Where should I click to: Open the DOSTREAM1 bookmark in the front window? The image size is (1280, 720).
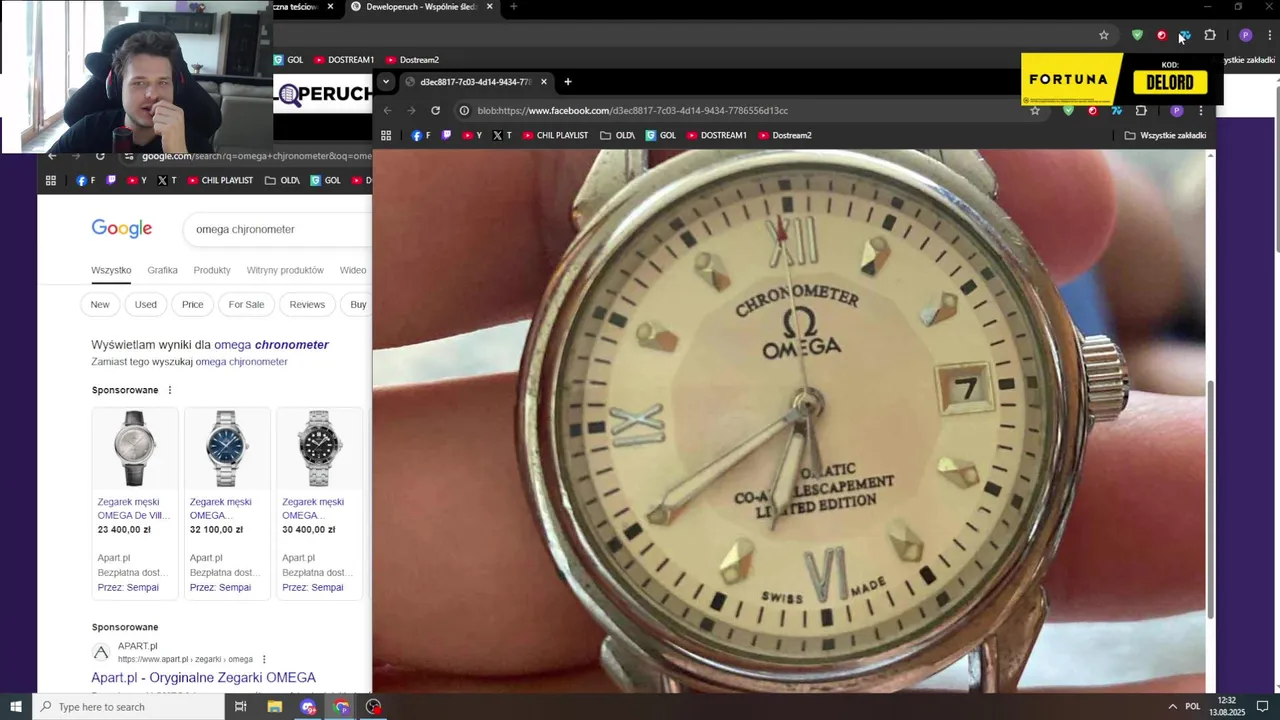[x=717, y=135]
